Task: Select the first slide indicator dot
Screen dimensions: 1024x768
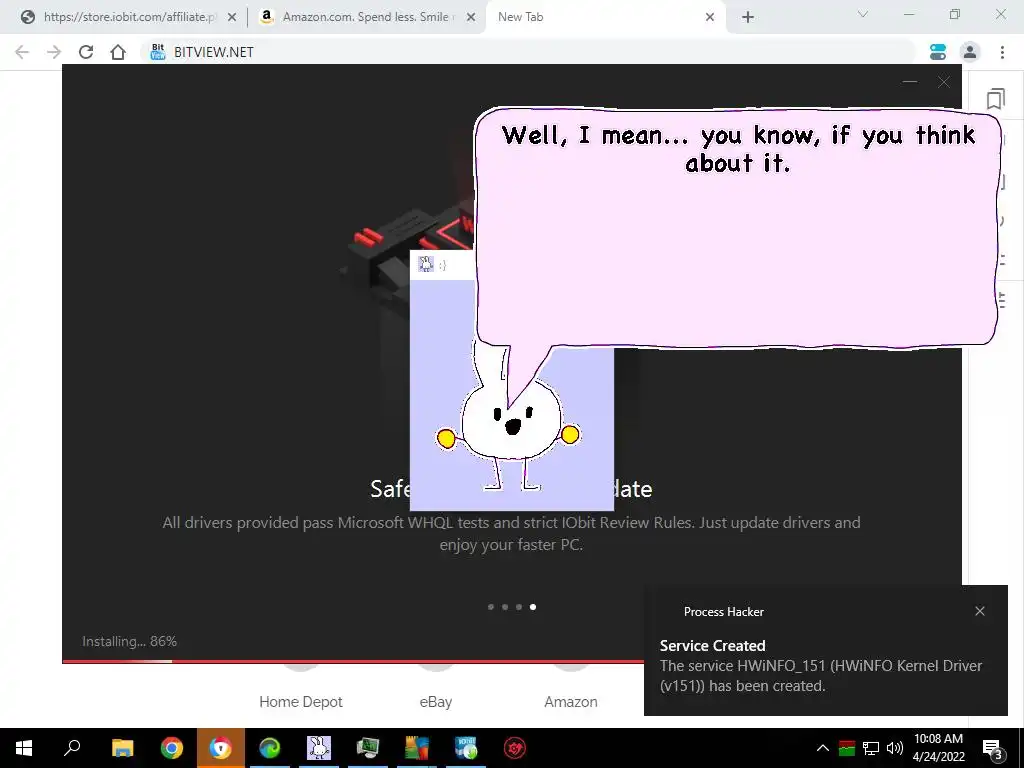Action: coord(491,607)
